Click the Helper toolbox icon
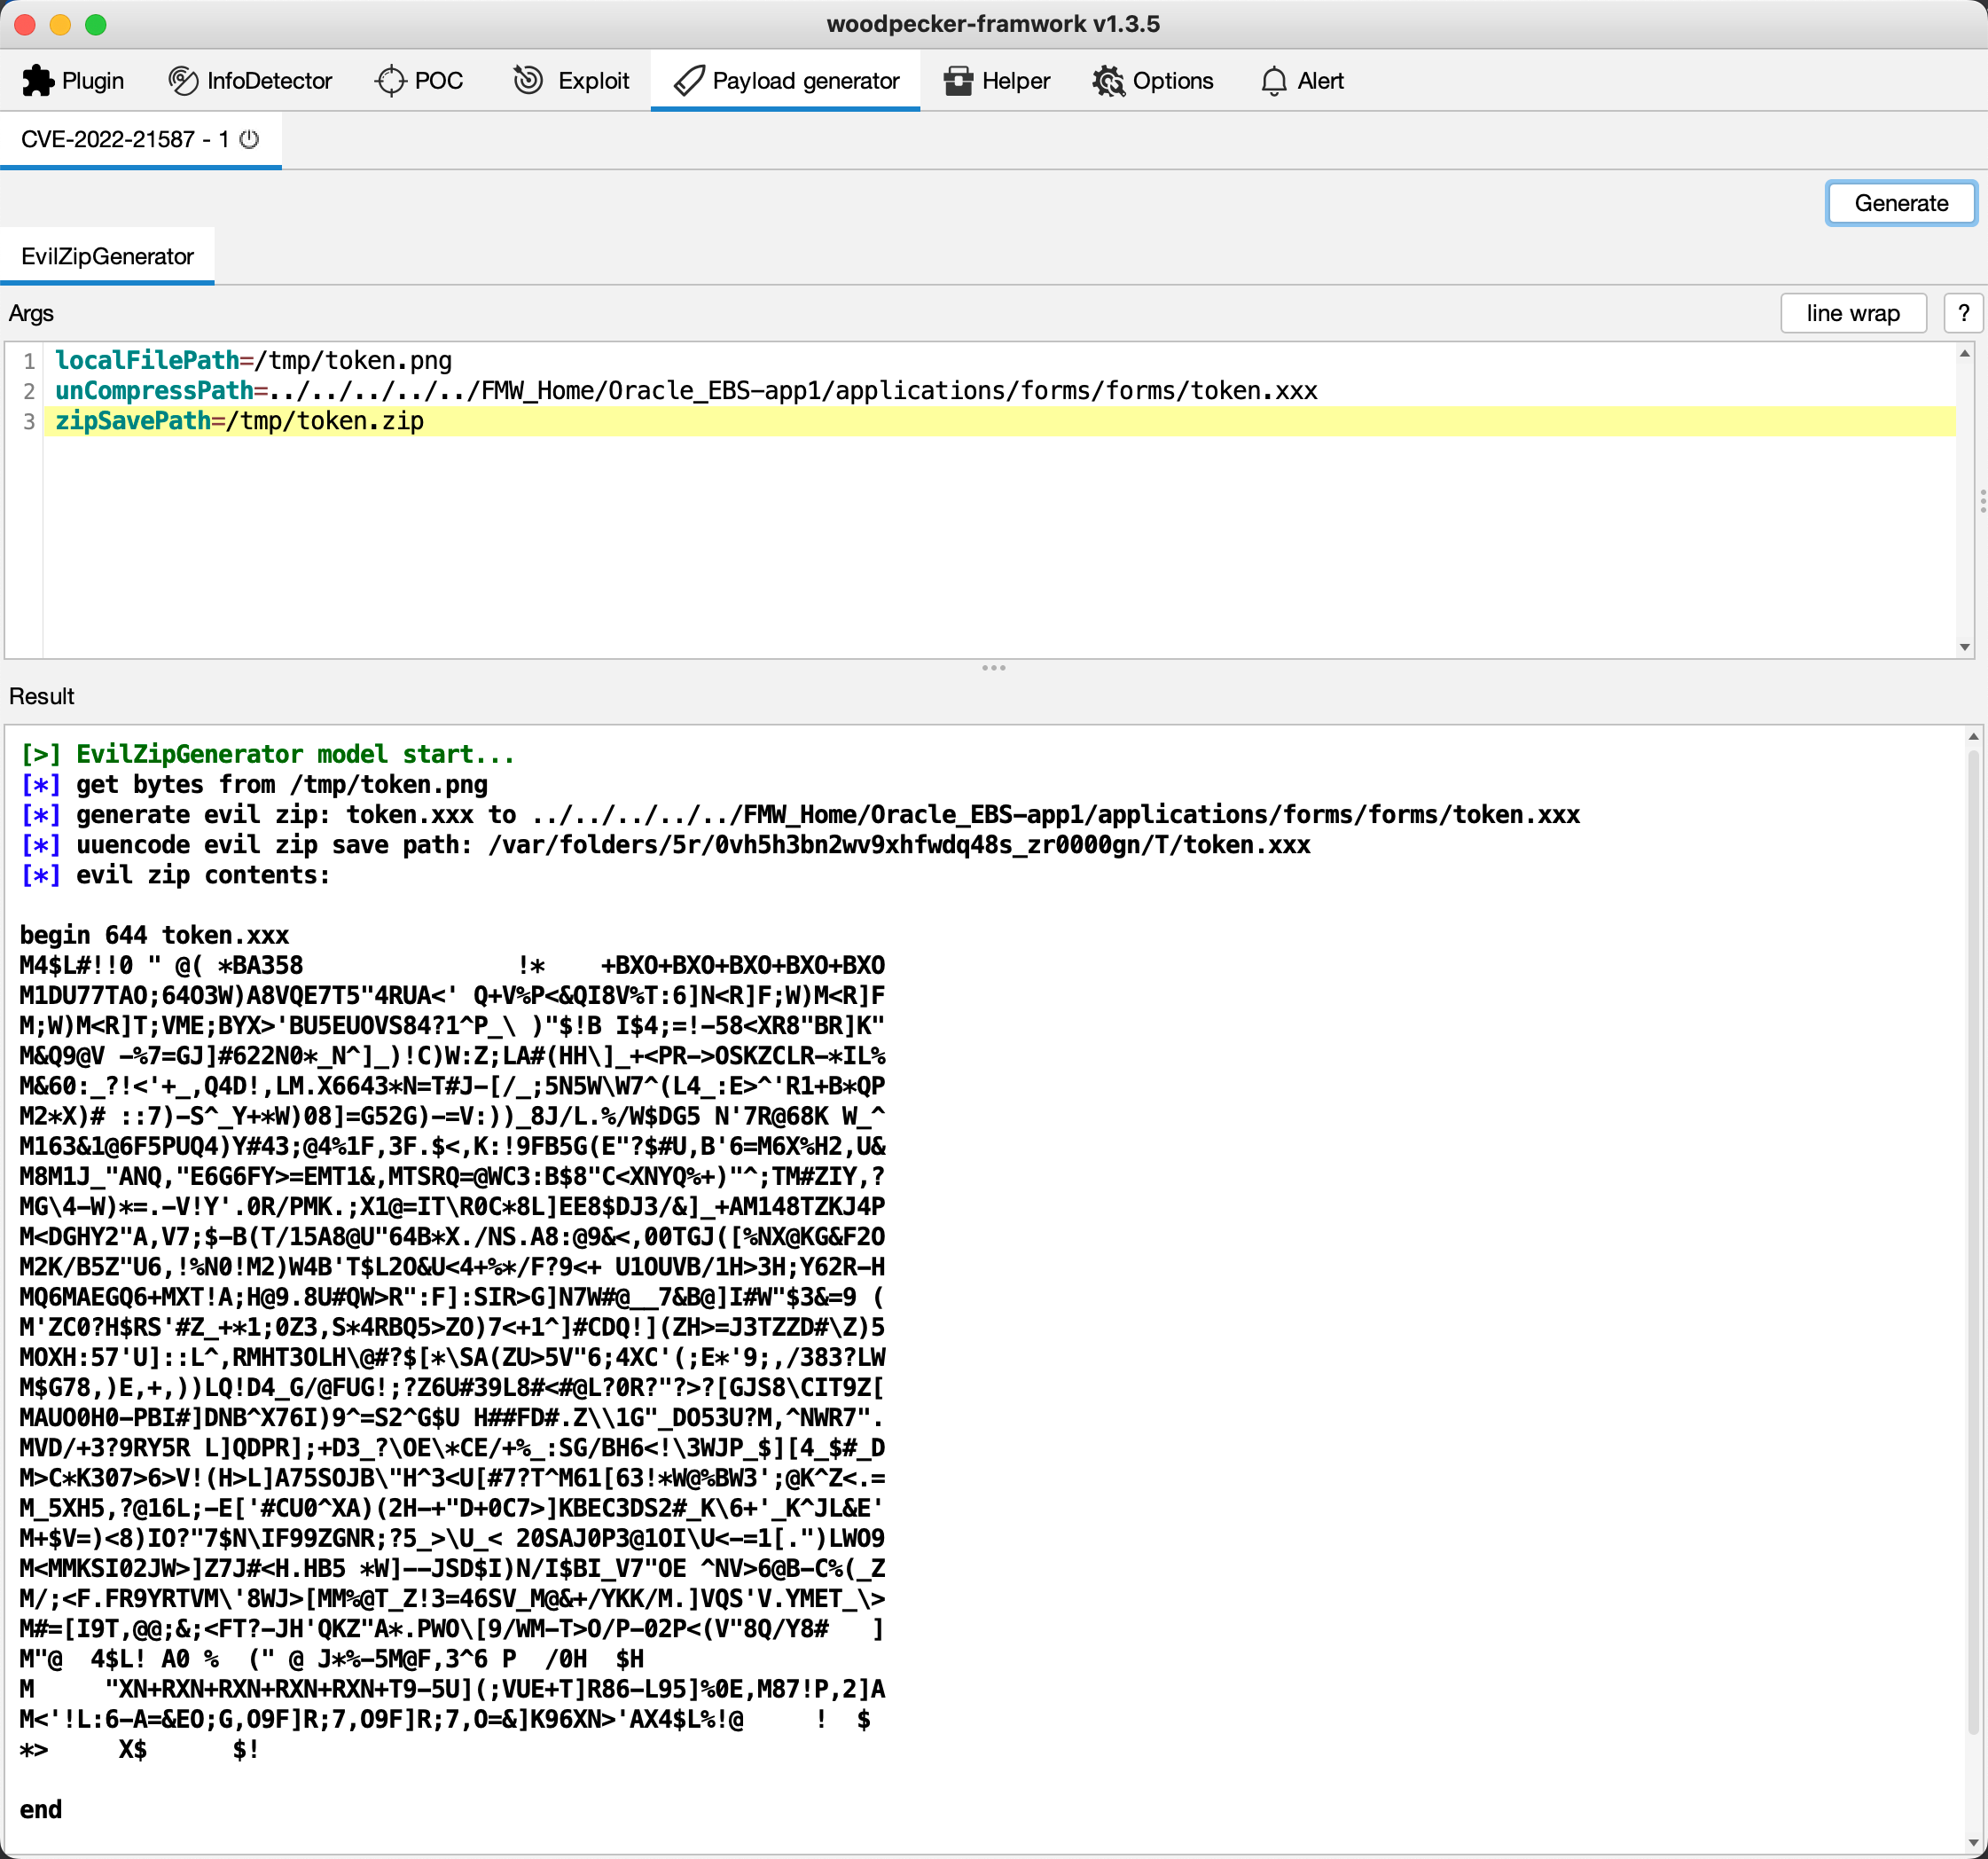 coord(958,81)
